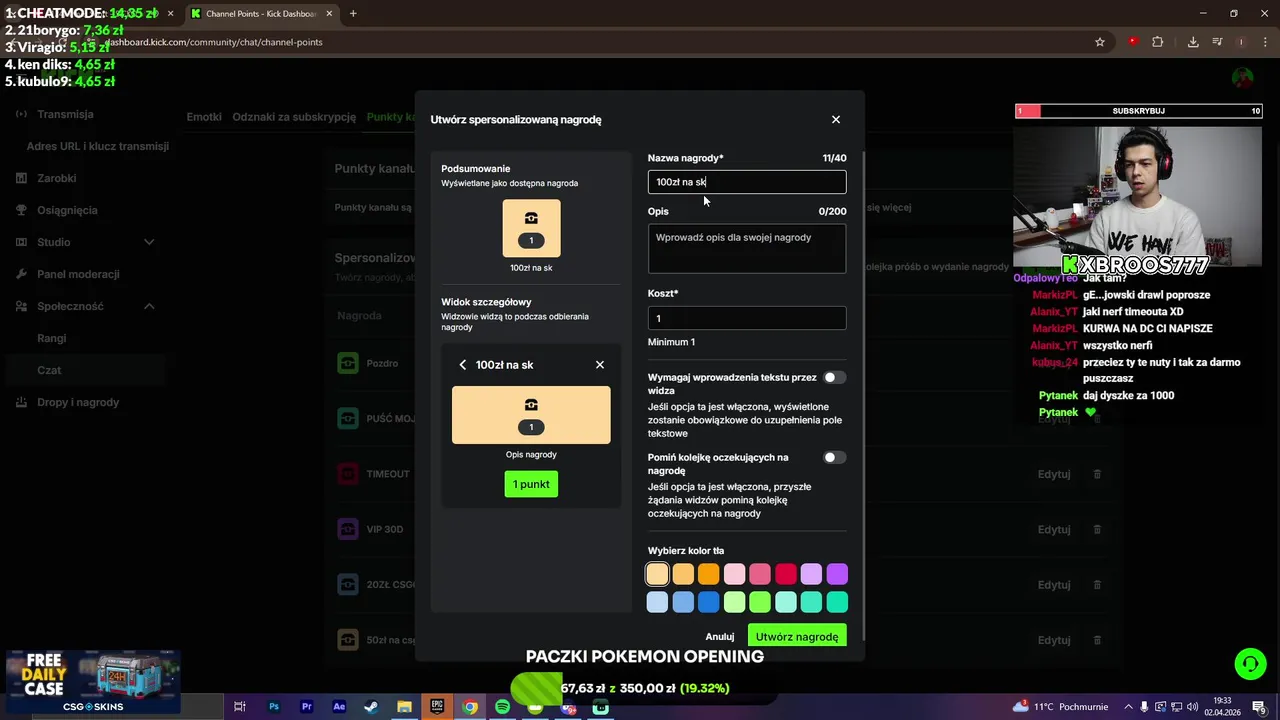Edit the Nazwa nagrody input field
Viewport: 1280px width, 720px height.
coord(747,182)
